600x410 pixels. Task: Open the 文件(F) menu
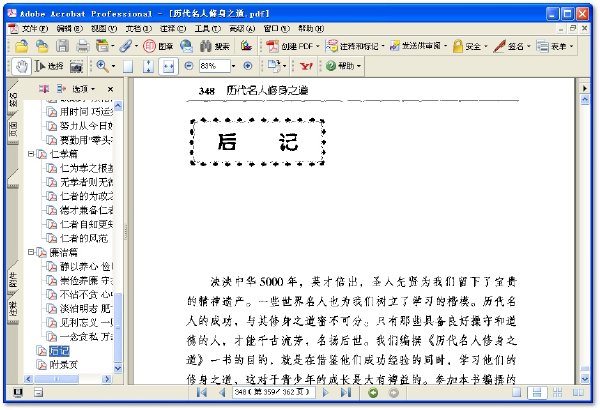tap(34, 29)
